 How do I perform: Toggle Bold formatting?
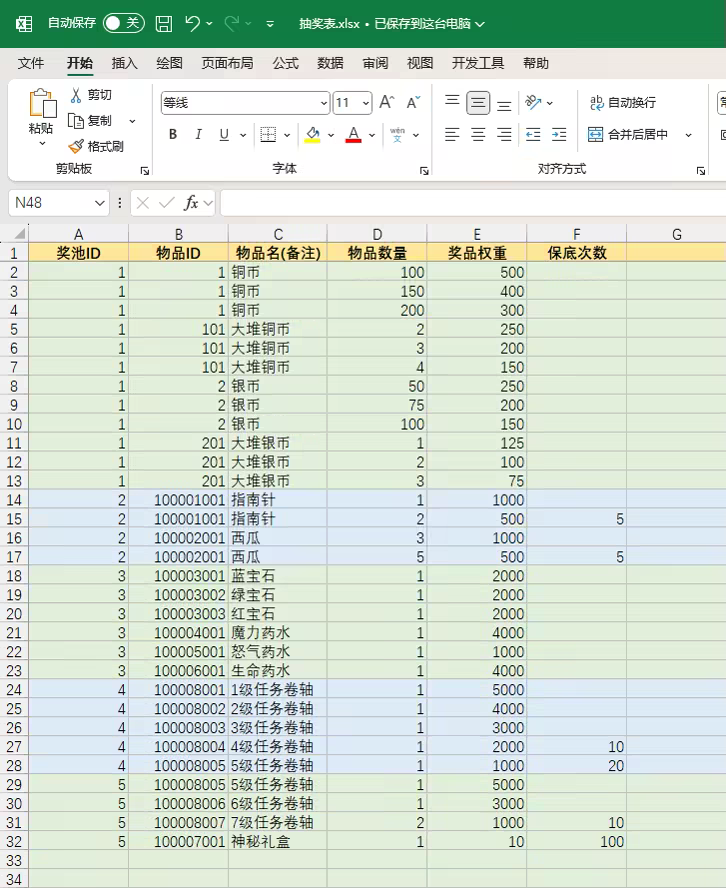pyautogui.click(x=173, y=135)
